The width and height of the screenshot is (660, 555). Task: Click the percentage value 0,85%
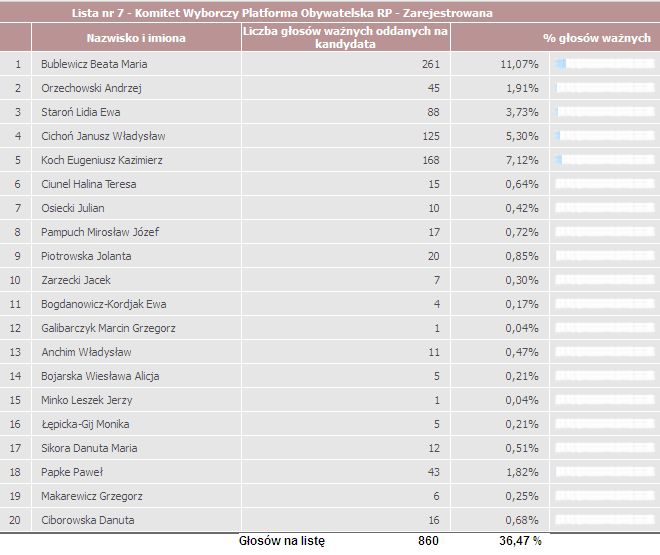click(x=522, y=256)
